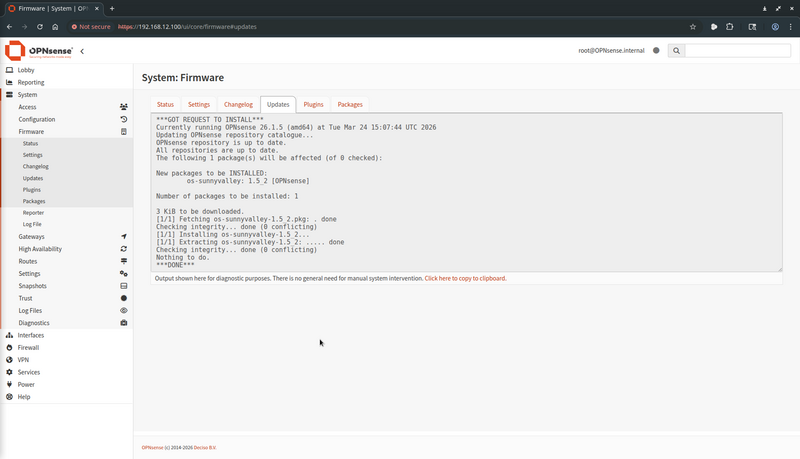The width and height of the screenshot is (800, 459).
Task: Switch to the Status tab
Action: pyautogui.click(x=165, y=105)
